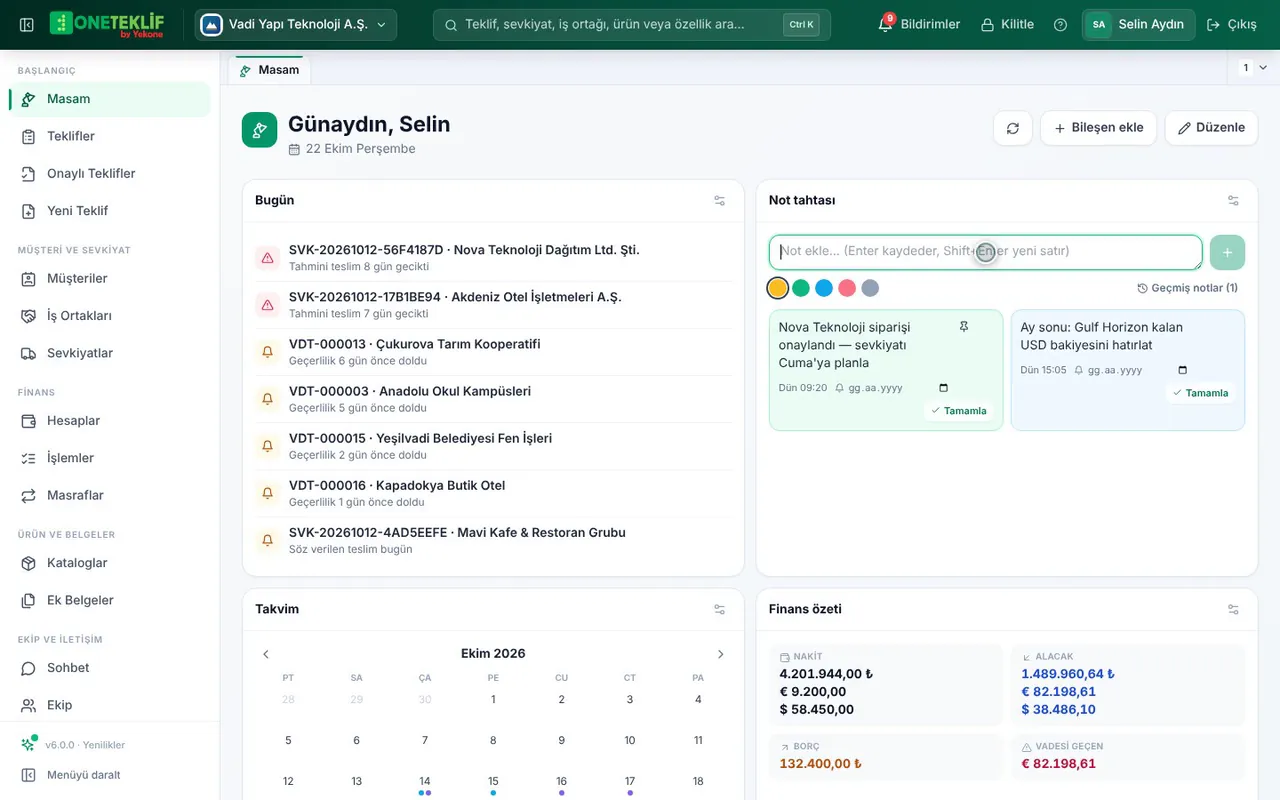Mark Gulf Horizon note as Tamamla

pos(1200,393)
